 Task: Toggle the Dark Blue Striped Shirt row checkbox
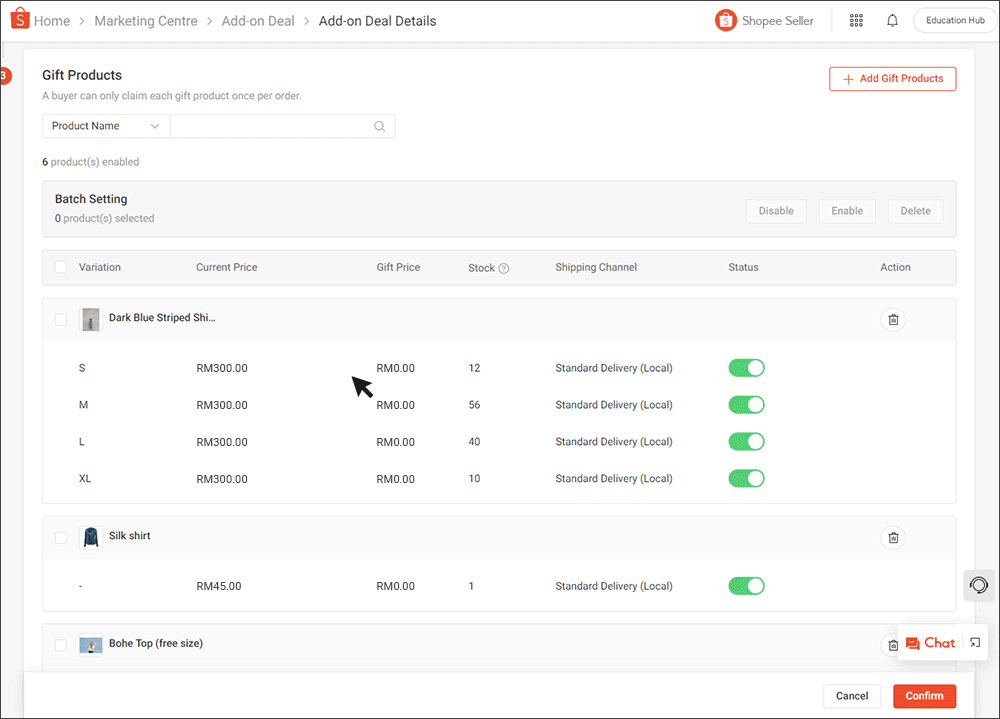pyautogui.click(x=61, y=319)
